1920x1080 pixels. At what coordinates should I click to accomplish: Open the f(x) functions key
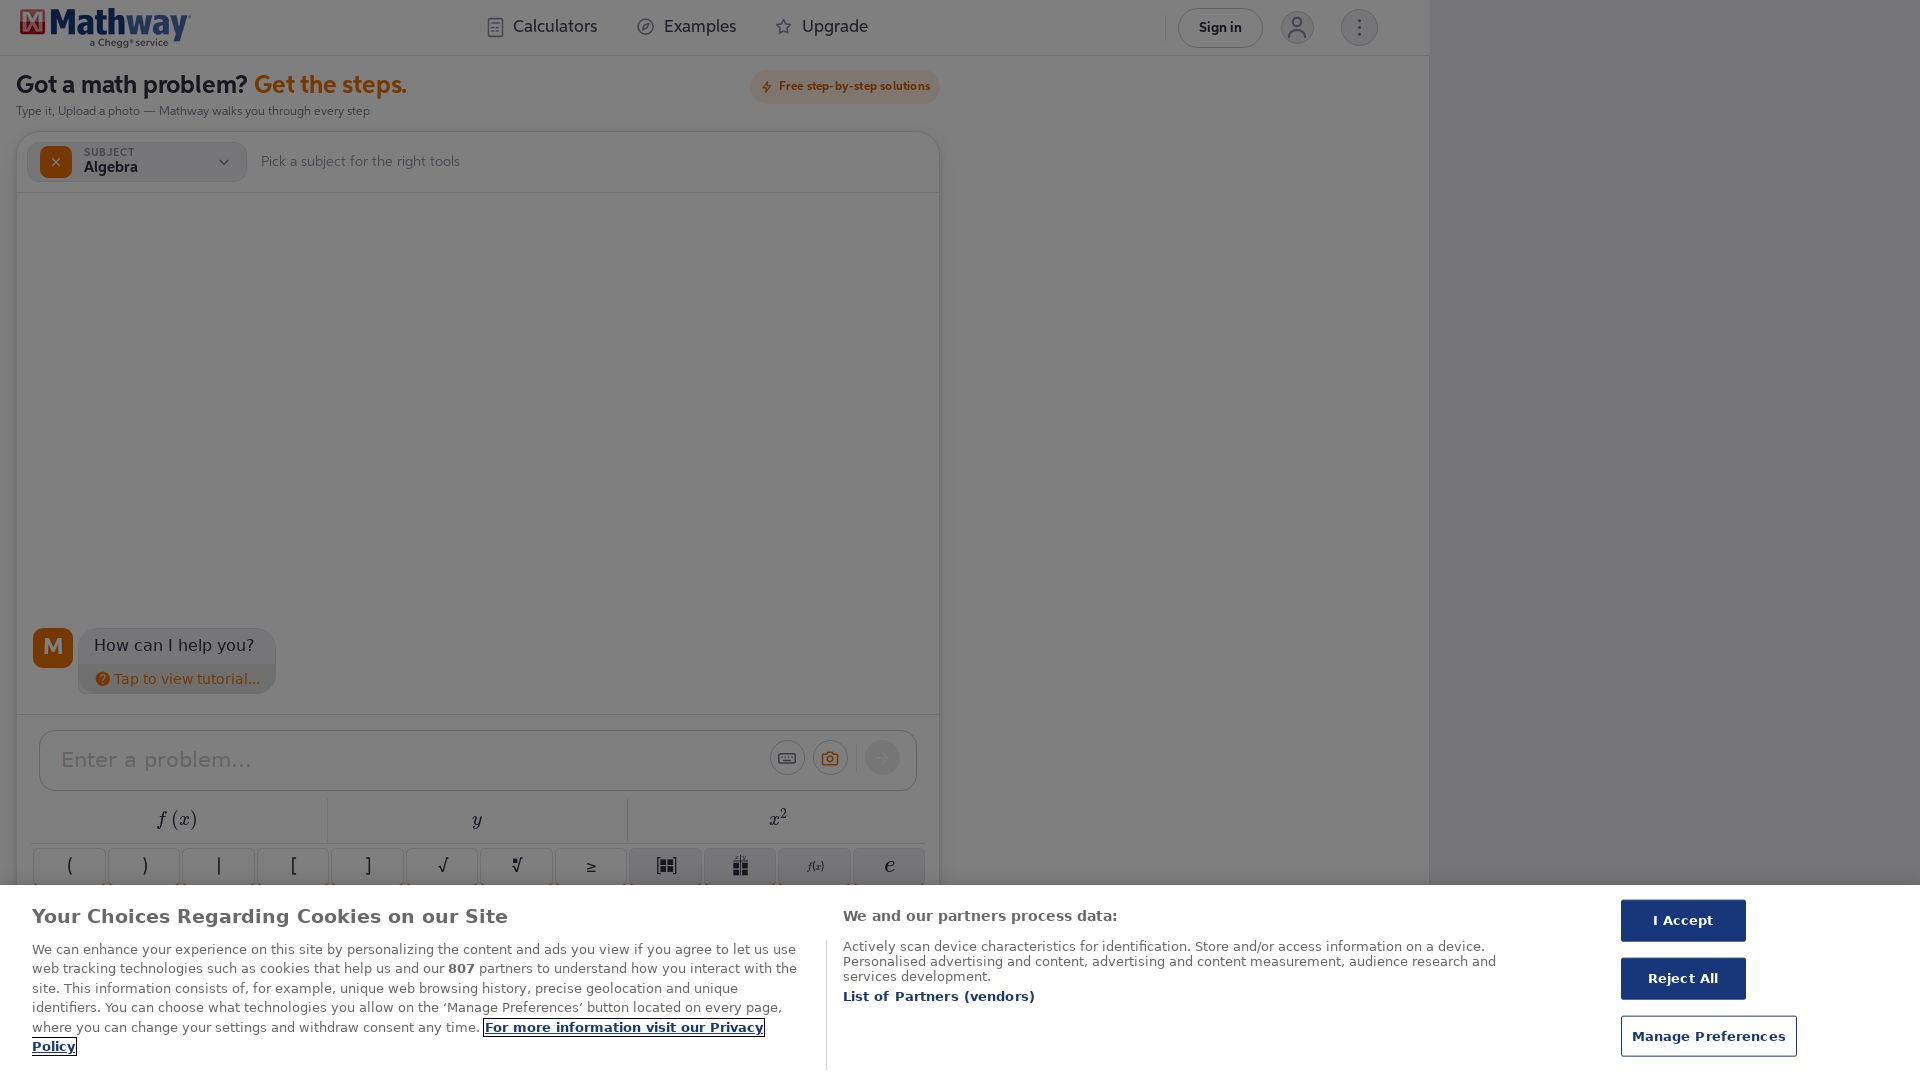point(815,866)
